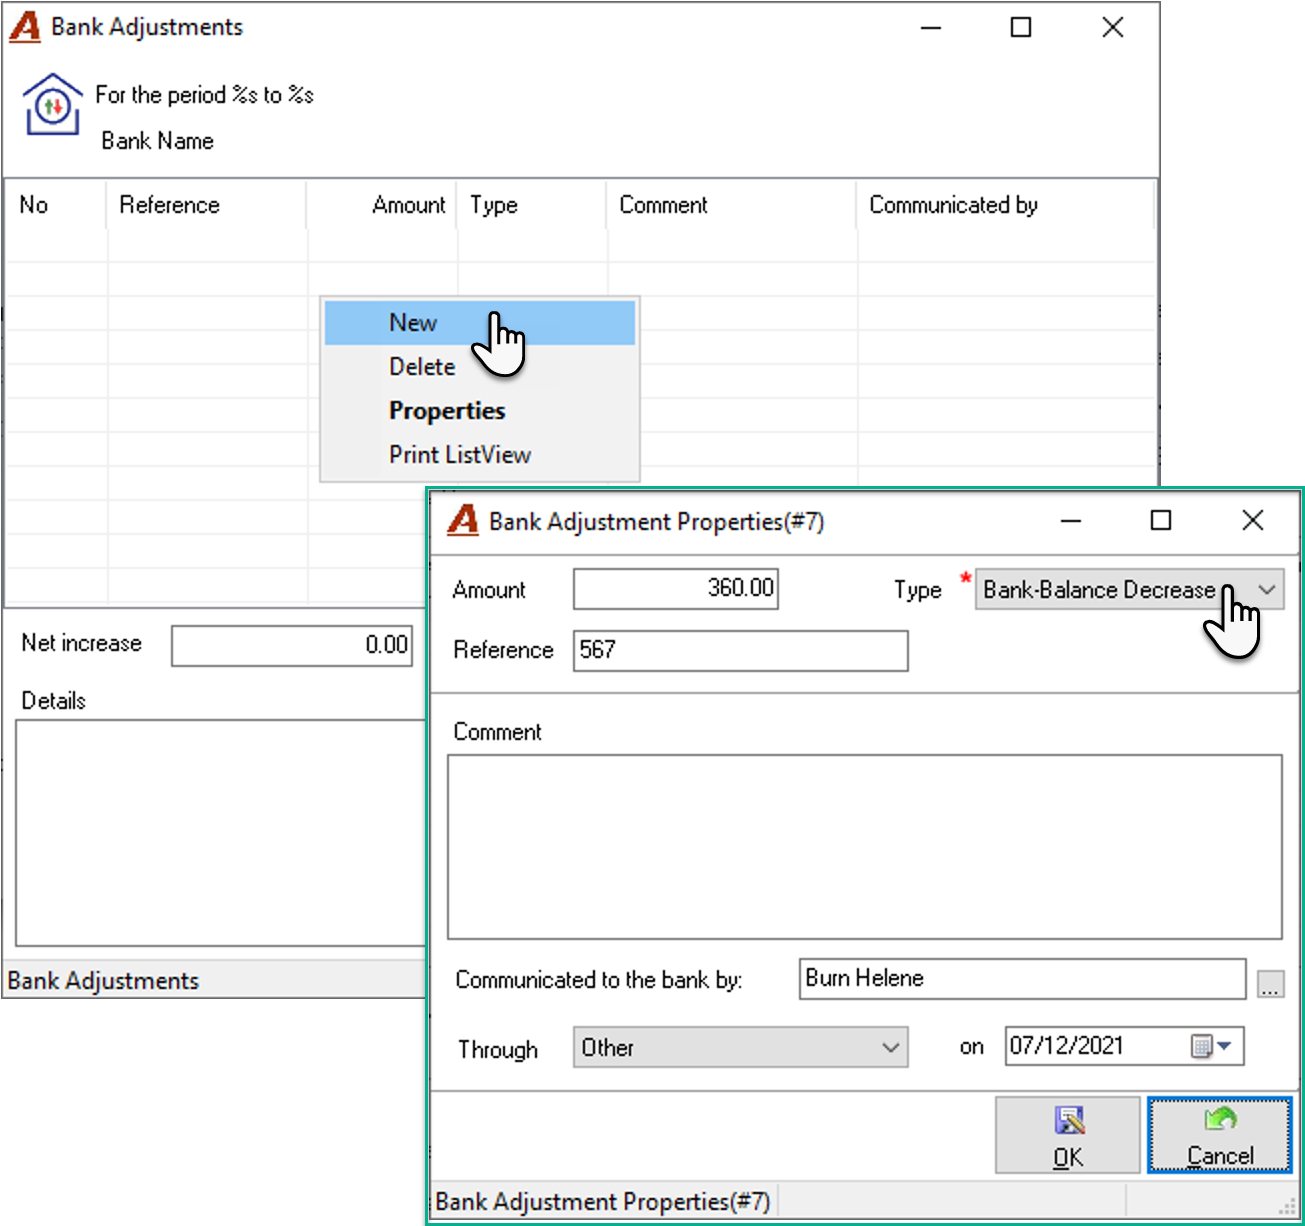Image resolution: width=1305 pixels, height=1226 pixels.
Task: Minimize the Bank Adjustments window
Action: click(x=931, y=28)
